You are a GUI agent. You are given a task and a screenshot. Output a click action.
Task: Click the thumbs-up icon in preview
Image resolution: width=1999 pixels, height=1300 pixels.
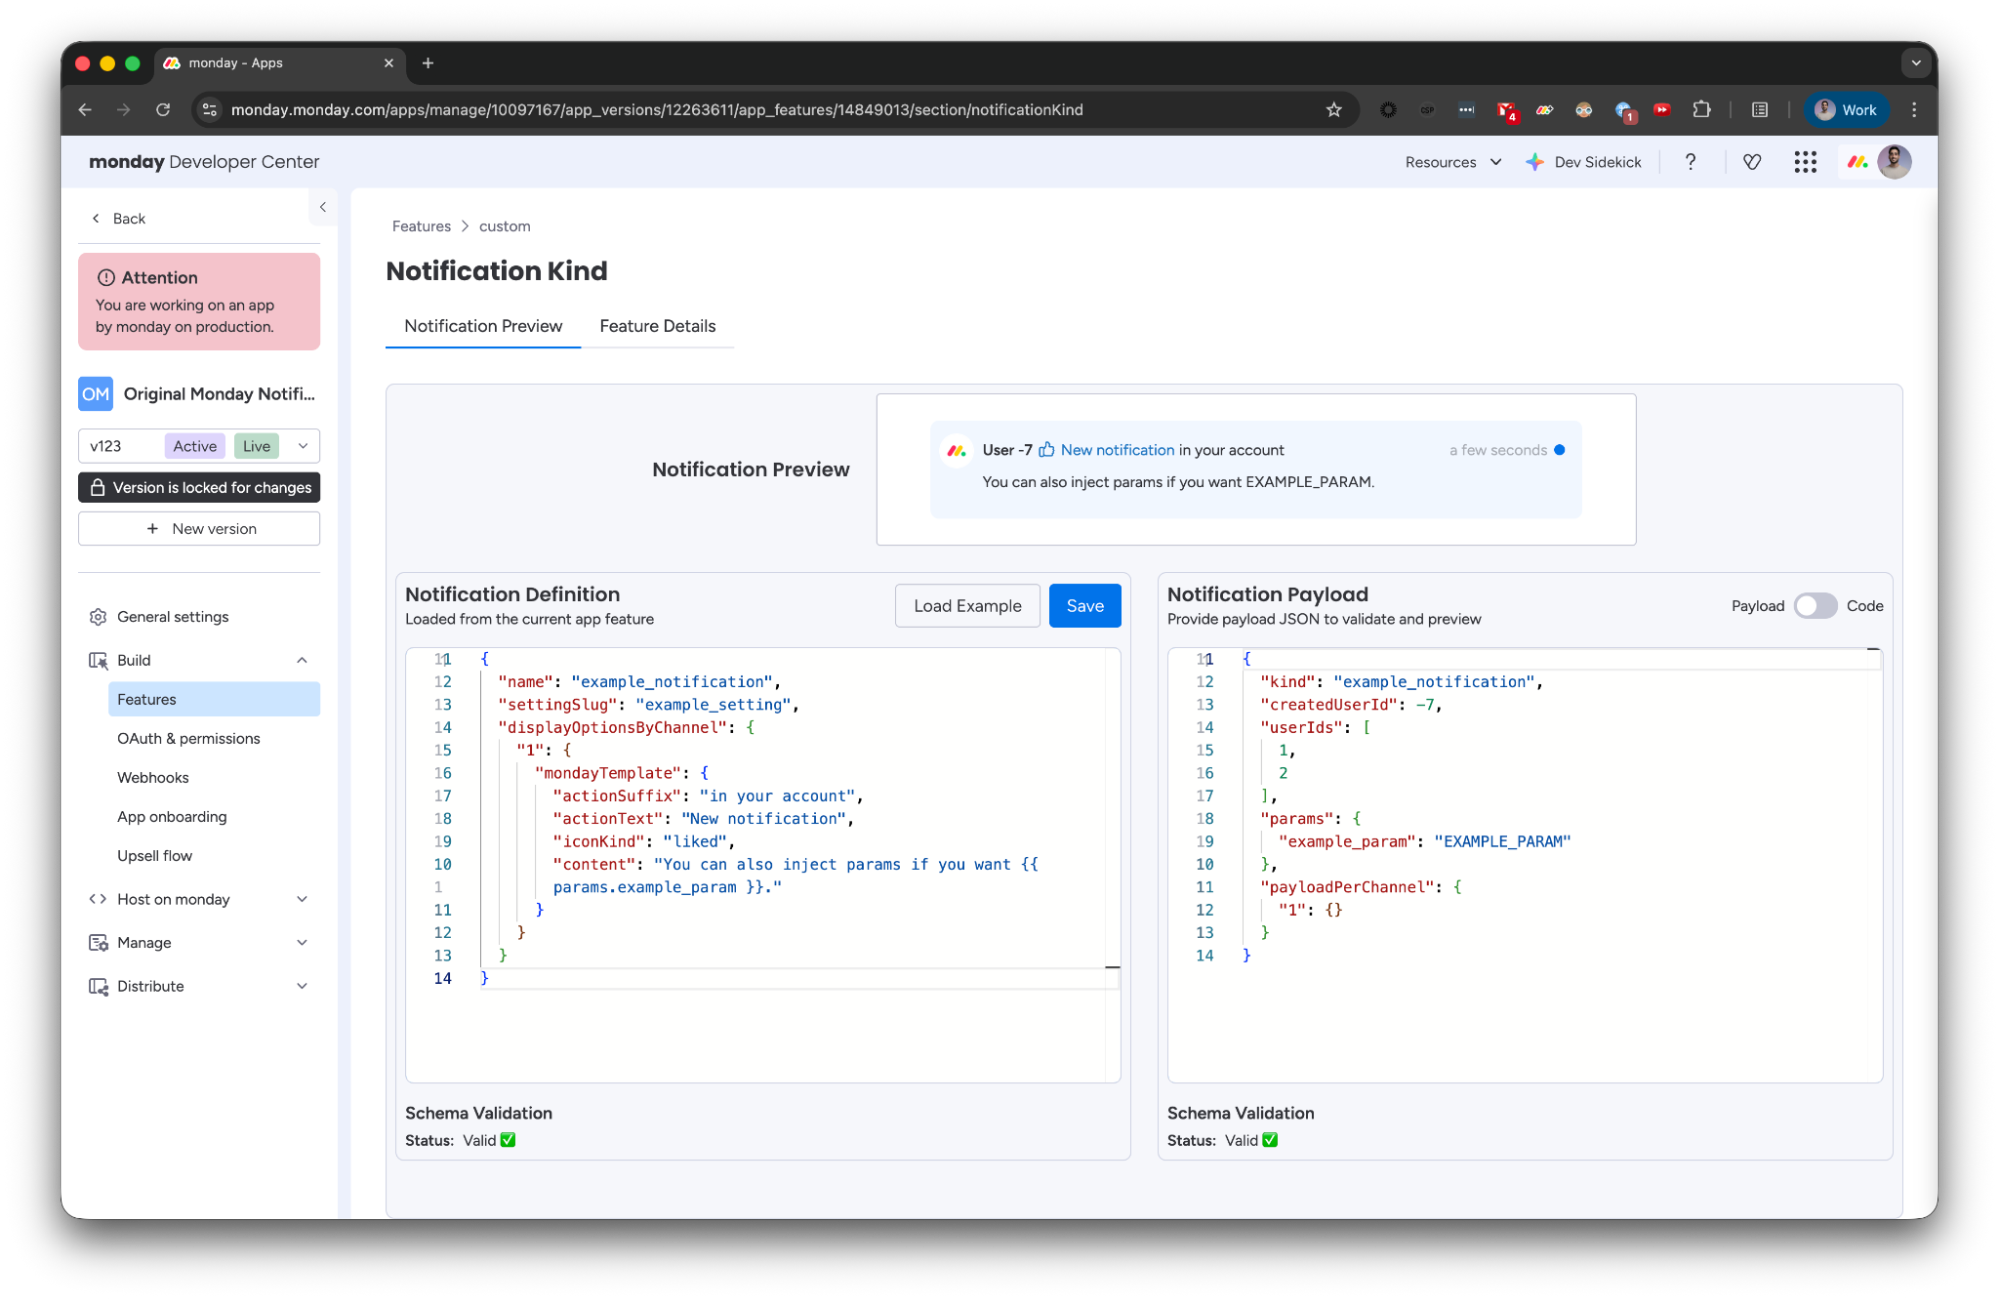click(1046, 450)
